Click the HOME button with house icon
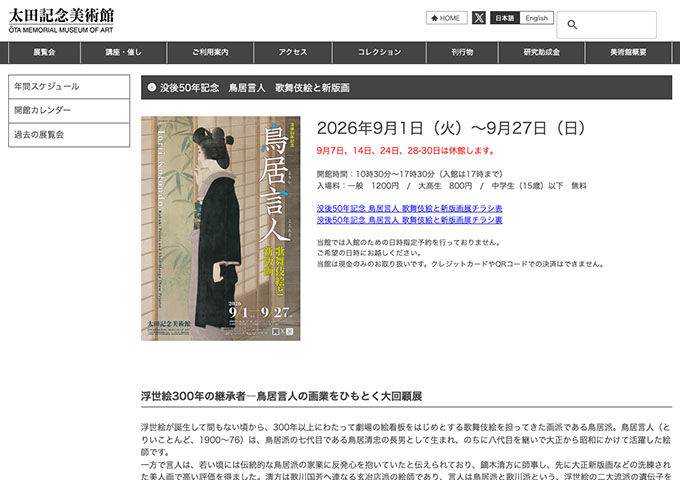Screen dimensions: 680x480 point(446,18)
